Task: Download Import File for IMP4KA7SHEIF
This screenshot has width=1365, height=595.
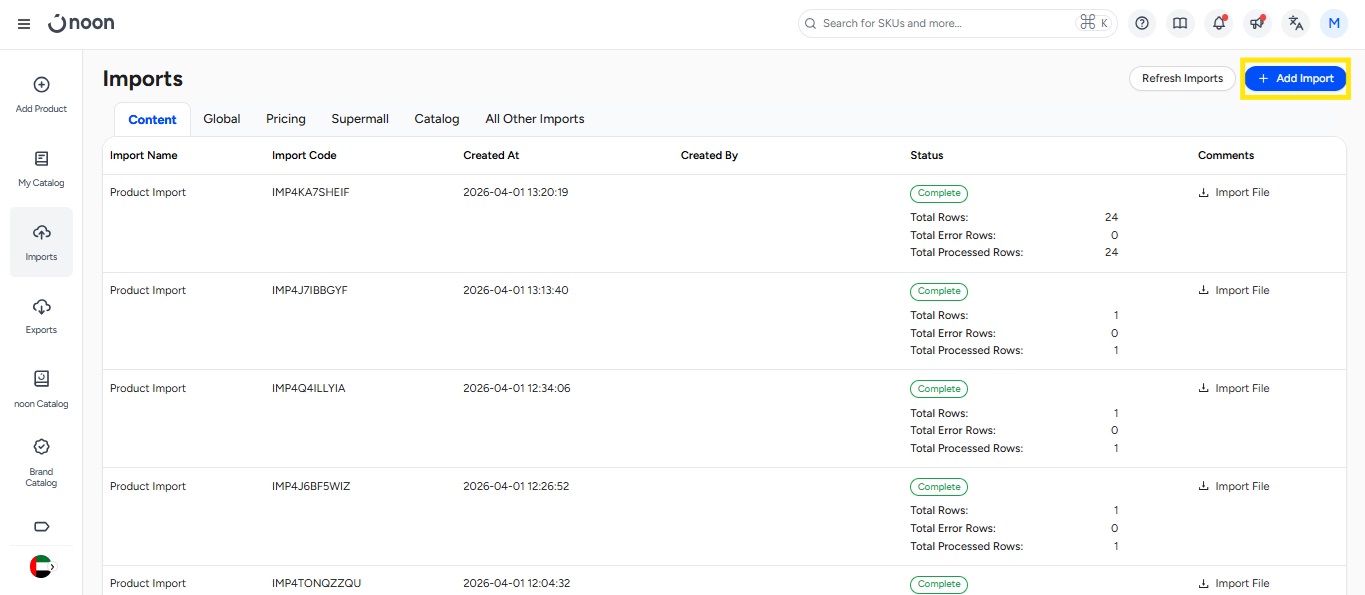Action: pos(1234,193)
